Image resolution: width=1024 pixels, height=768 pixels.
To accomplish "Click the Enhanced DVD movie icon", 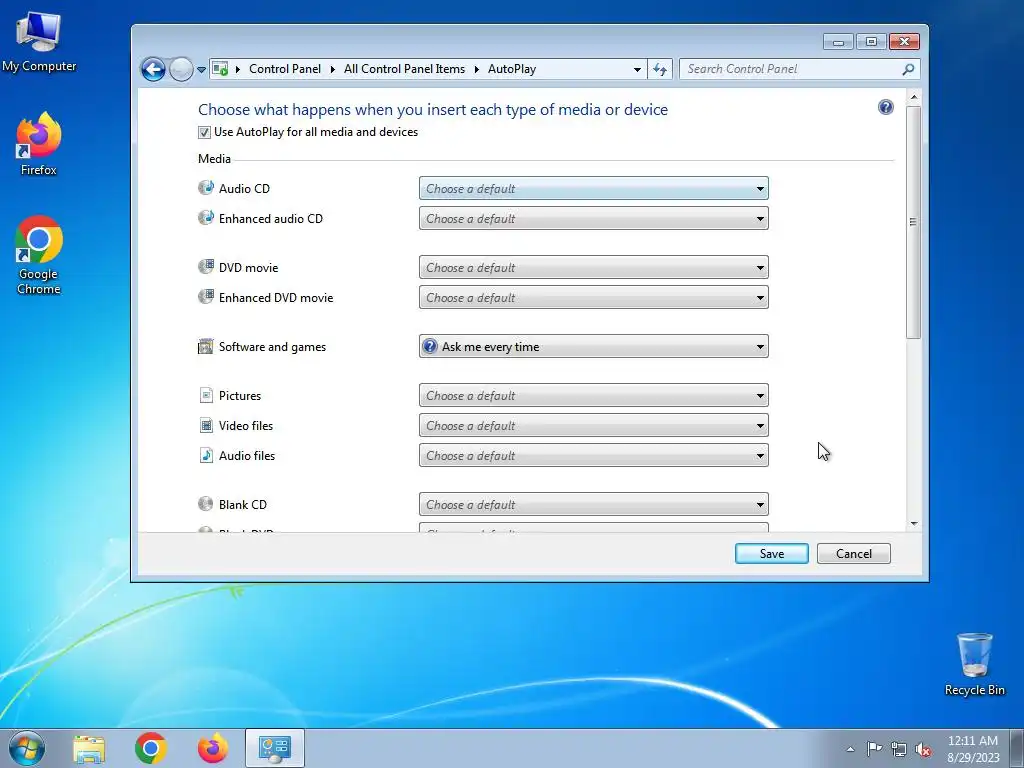I will [206, 297].
